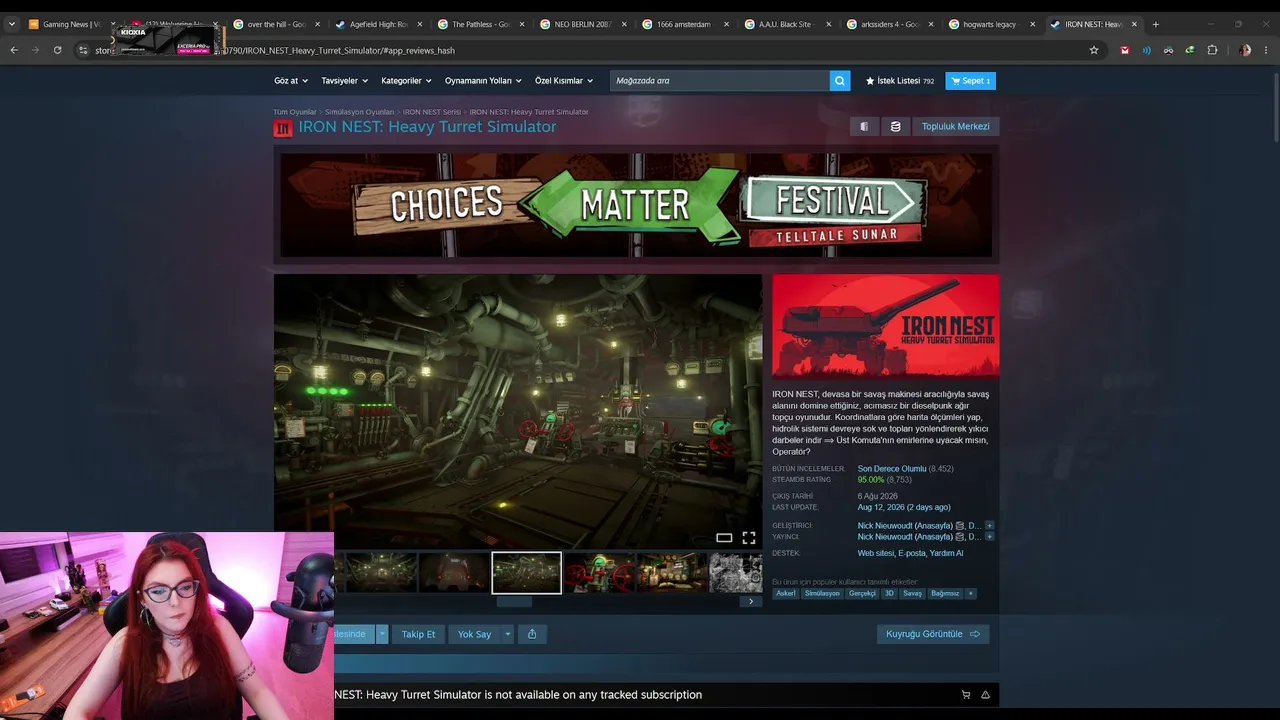The image size is (1280, 720).
Task: Click the database stack icon near Topluluk Merkezi
Action: coord(895,127)
